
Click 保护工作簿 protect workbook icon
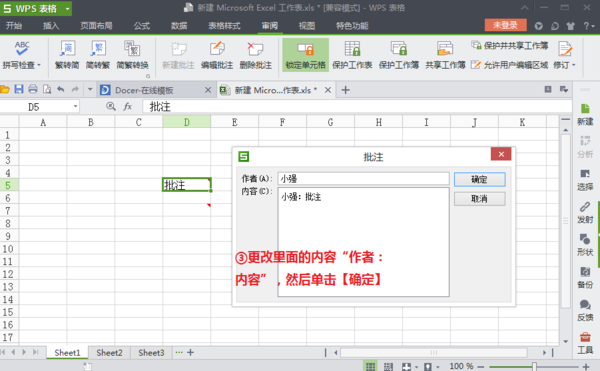point(399,49)
